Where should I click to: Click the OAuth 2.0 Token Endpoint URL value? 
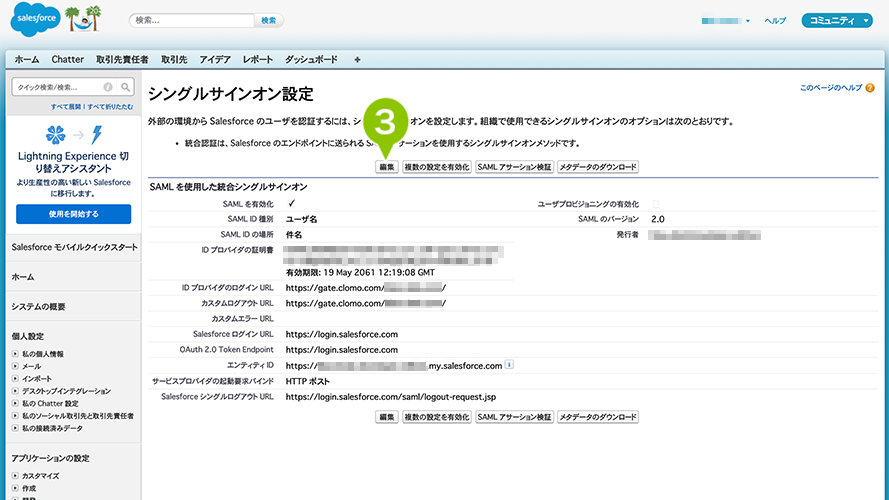coord(341,350)
